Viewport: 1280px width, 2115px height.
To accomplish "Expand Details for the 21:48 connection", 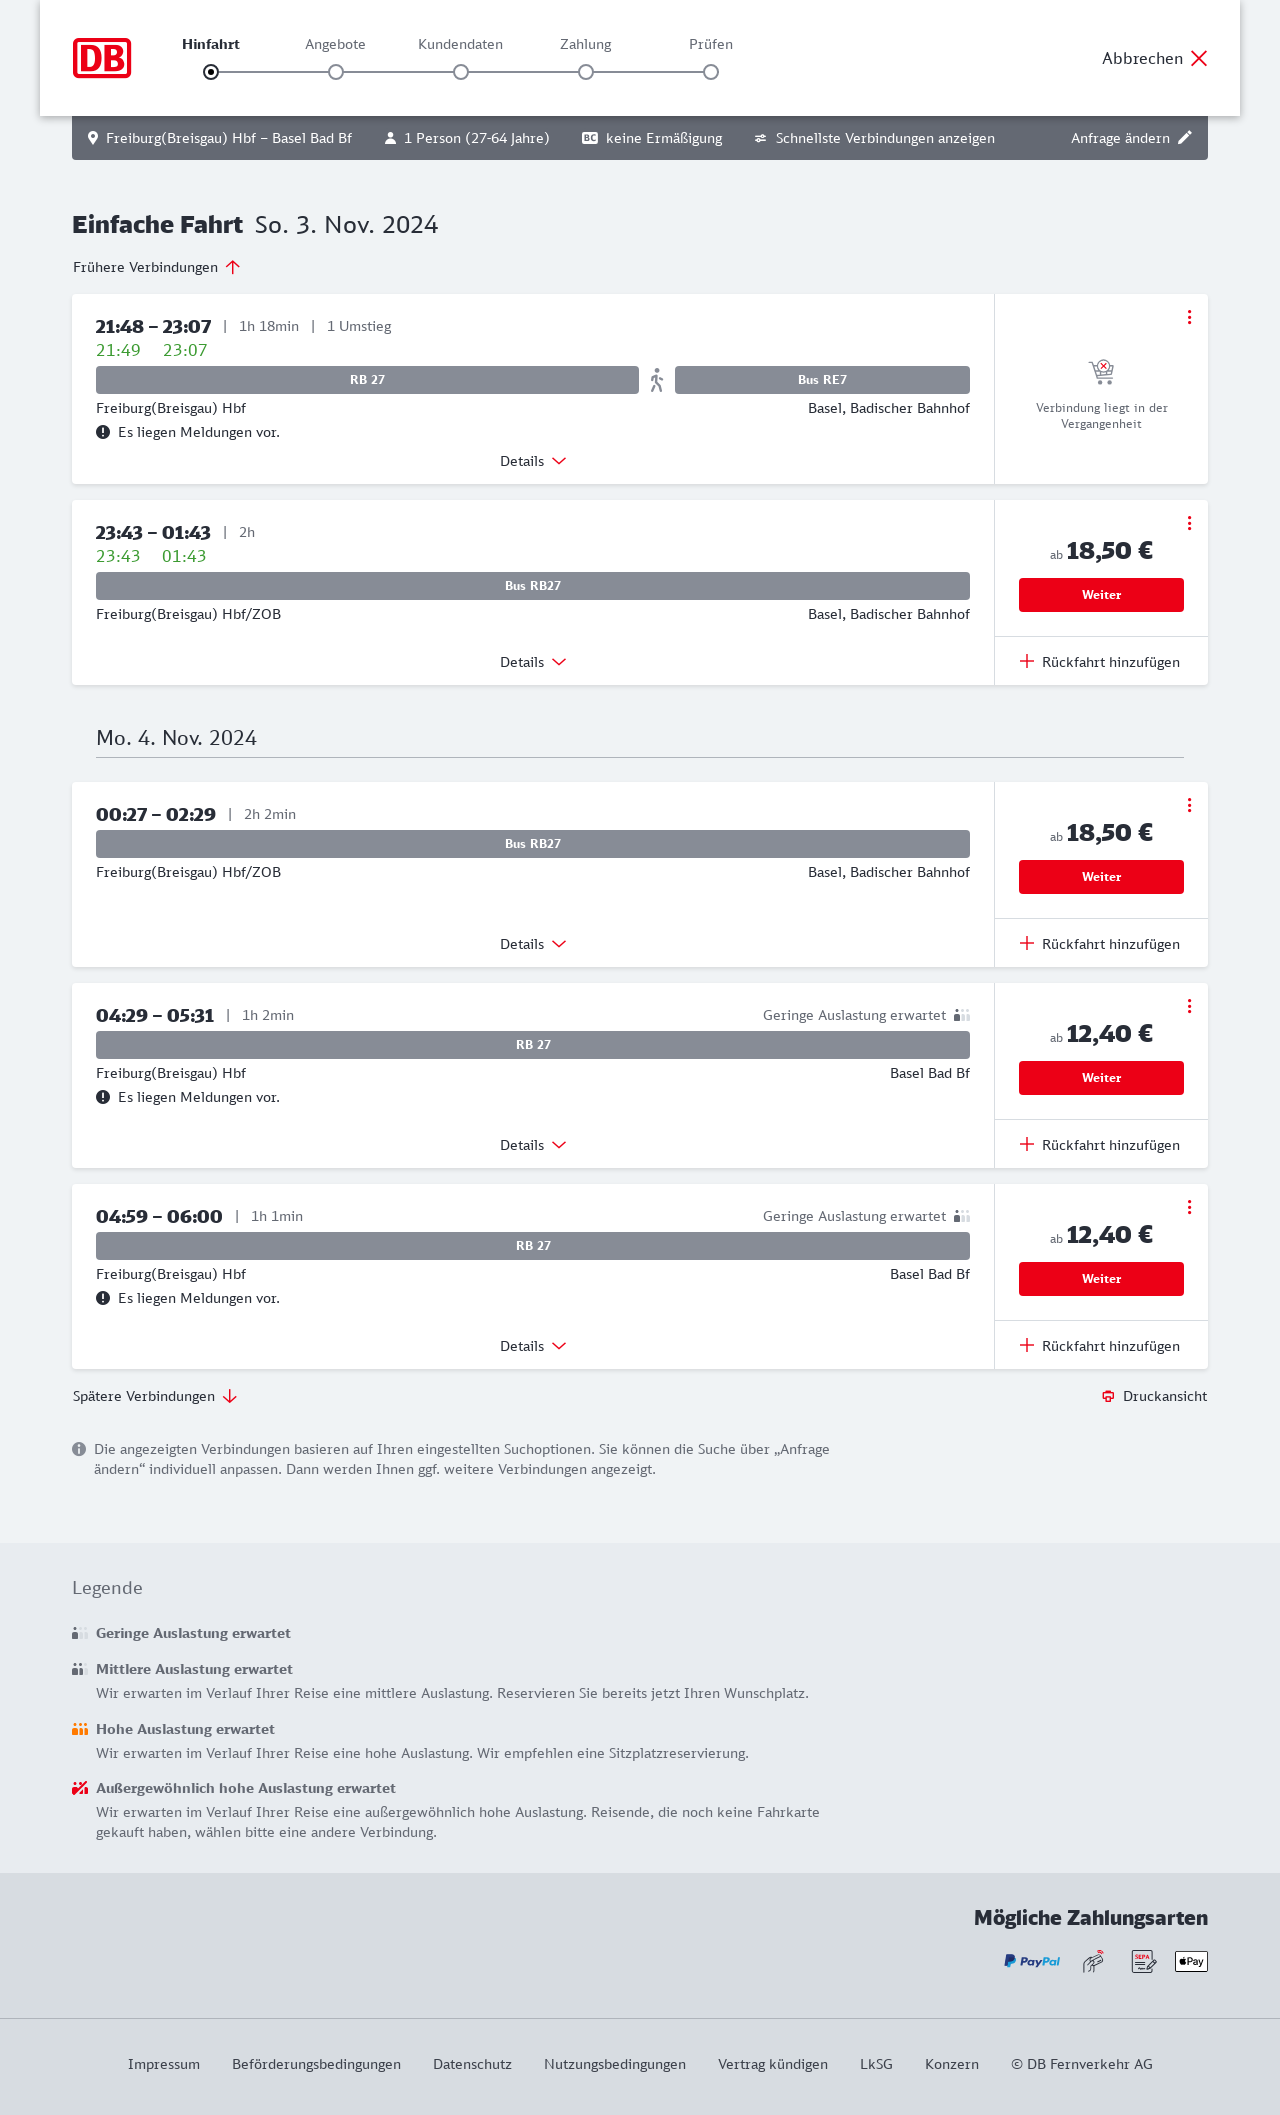I will [x=533, y=461].
